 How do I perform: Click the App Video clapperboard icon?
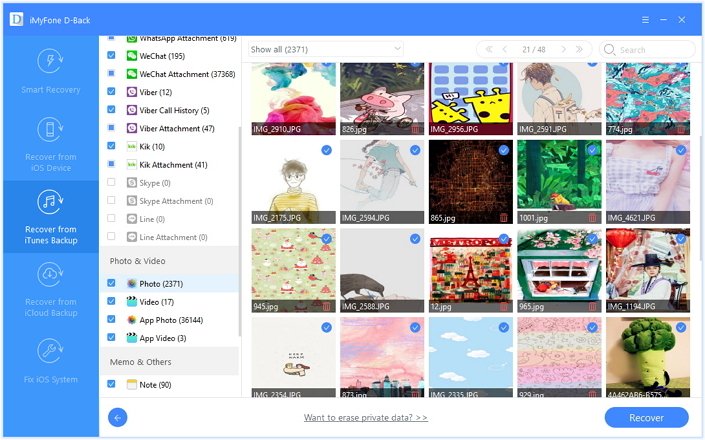131,338
